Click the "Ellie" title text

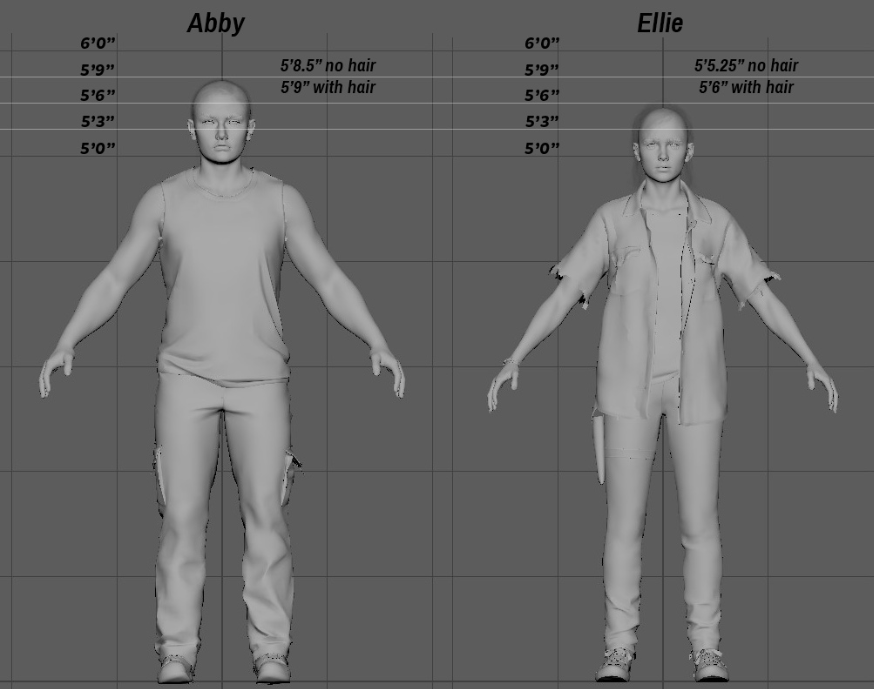click(x=660, y=23)
